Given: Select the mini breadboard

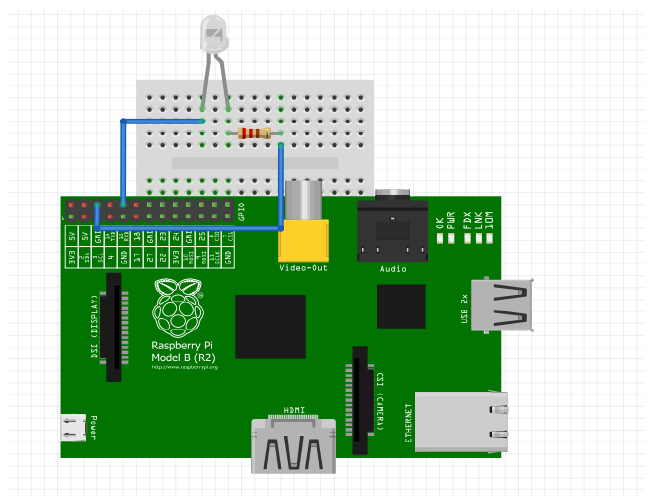Looking at the screenshot, I should click(255, 138).
